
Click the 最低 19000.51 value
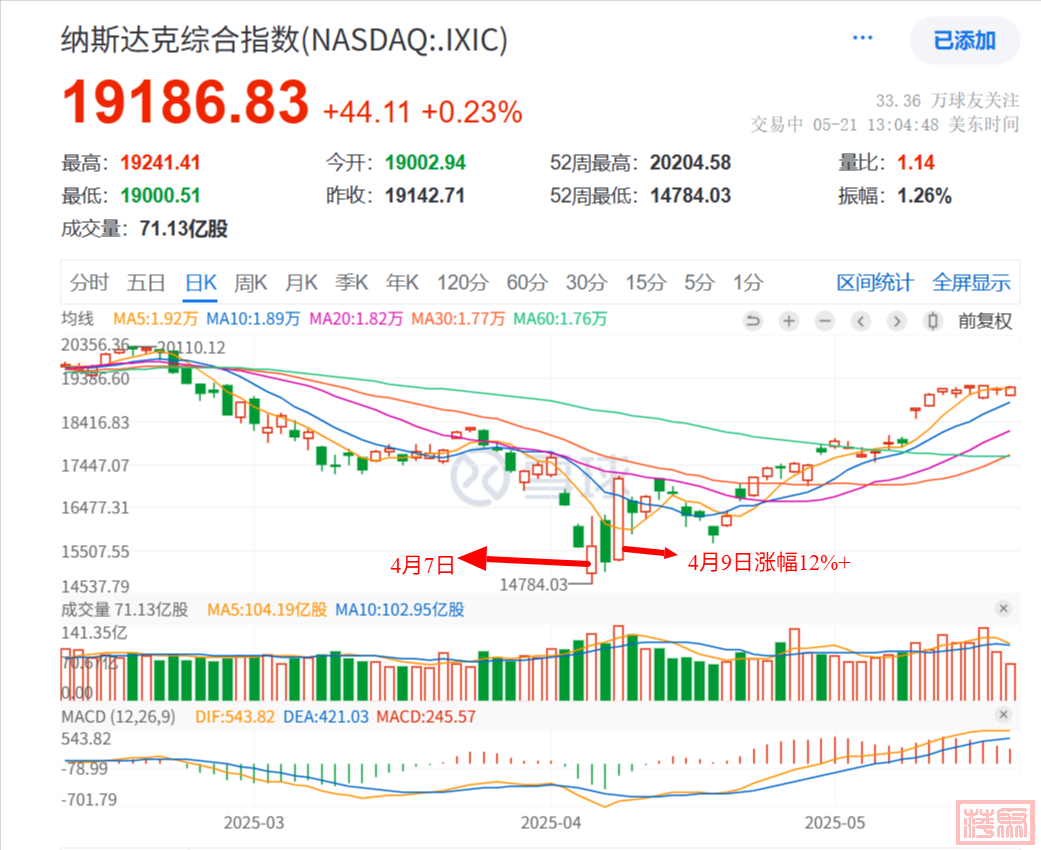[160, 196]
